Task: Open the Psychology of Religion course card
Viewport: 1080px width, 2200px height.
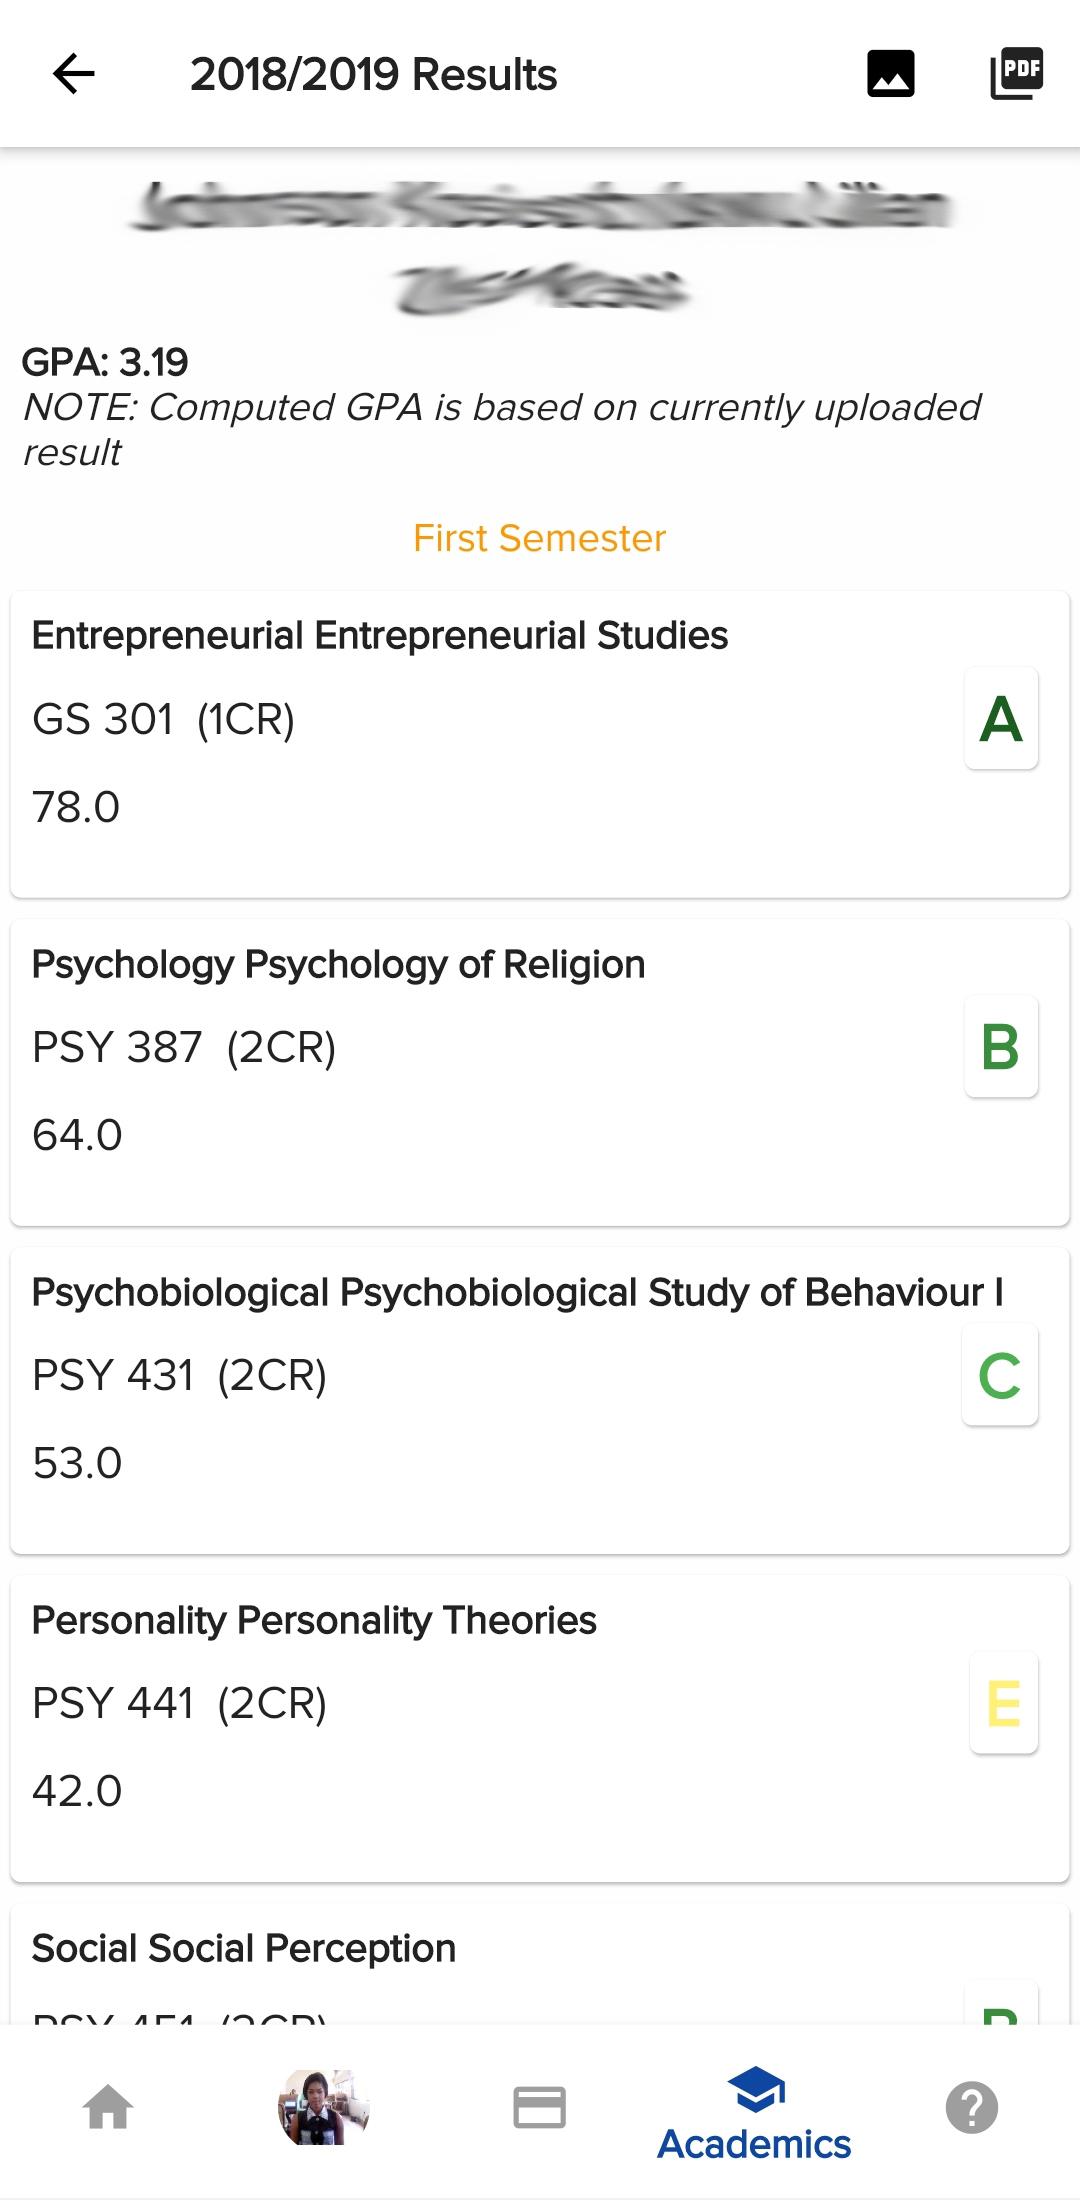Action: [x=540, y=1072]
